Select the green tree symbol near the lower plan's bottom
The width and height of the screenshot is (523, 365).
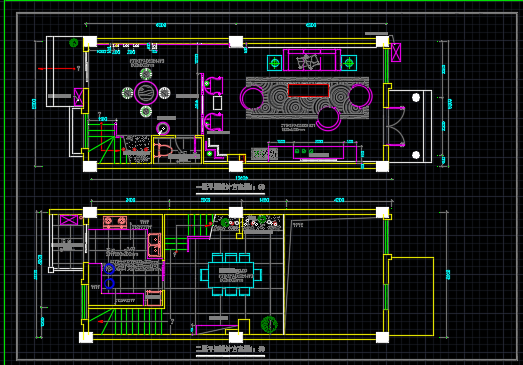pyautogui.click(x=269, y=324)
